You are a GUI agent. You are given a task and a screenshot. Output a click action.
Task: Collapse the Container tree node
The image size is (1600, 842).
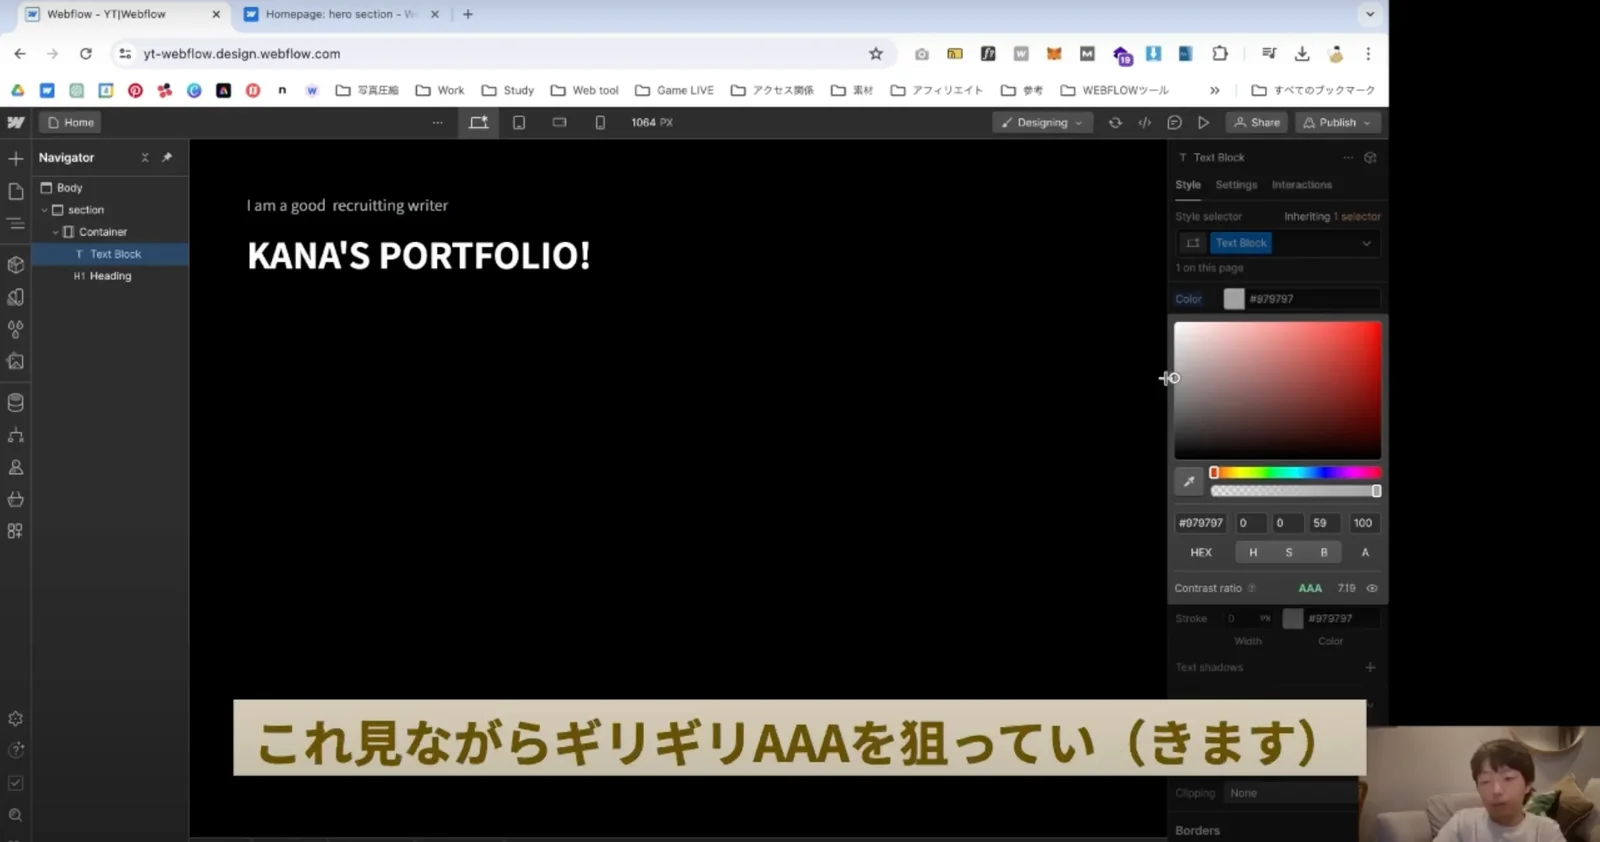pos(56,232)
